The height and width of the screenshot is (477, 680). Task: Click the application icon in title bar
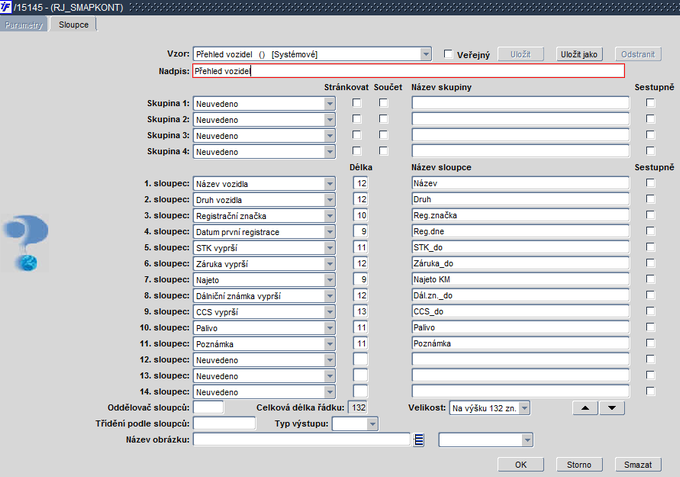[x=7, y=7]
